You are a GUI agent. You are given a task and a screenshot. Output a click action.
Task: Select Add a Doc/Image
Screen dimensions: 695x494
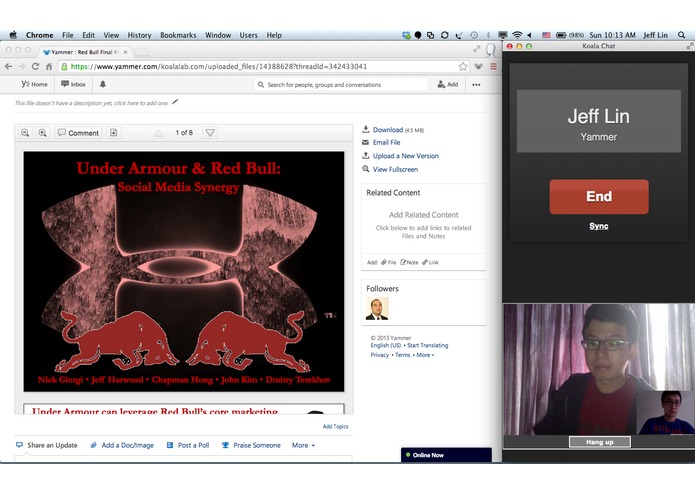(x=122, y=445)
